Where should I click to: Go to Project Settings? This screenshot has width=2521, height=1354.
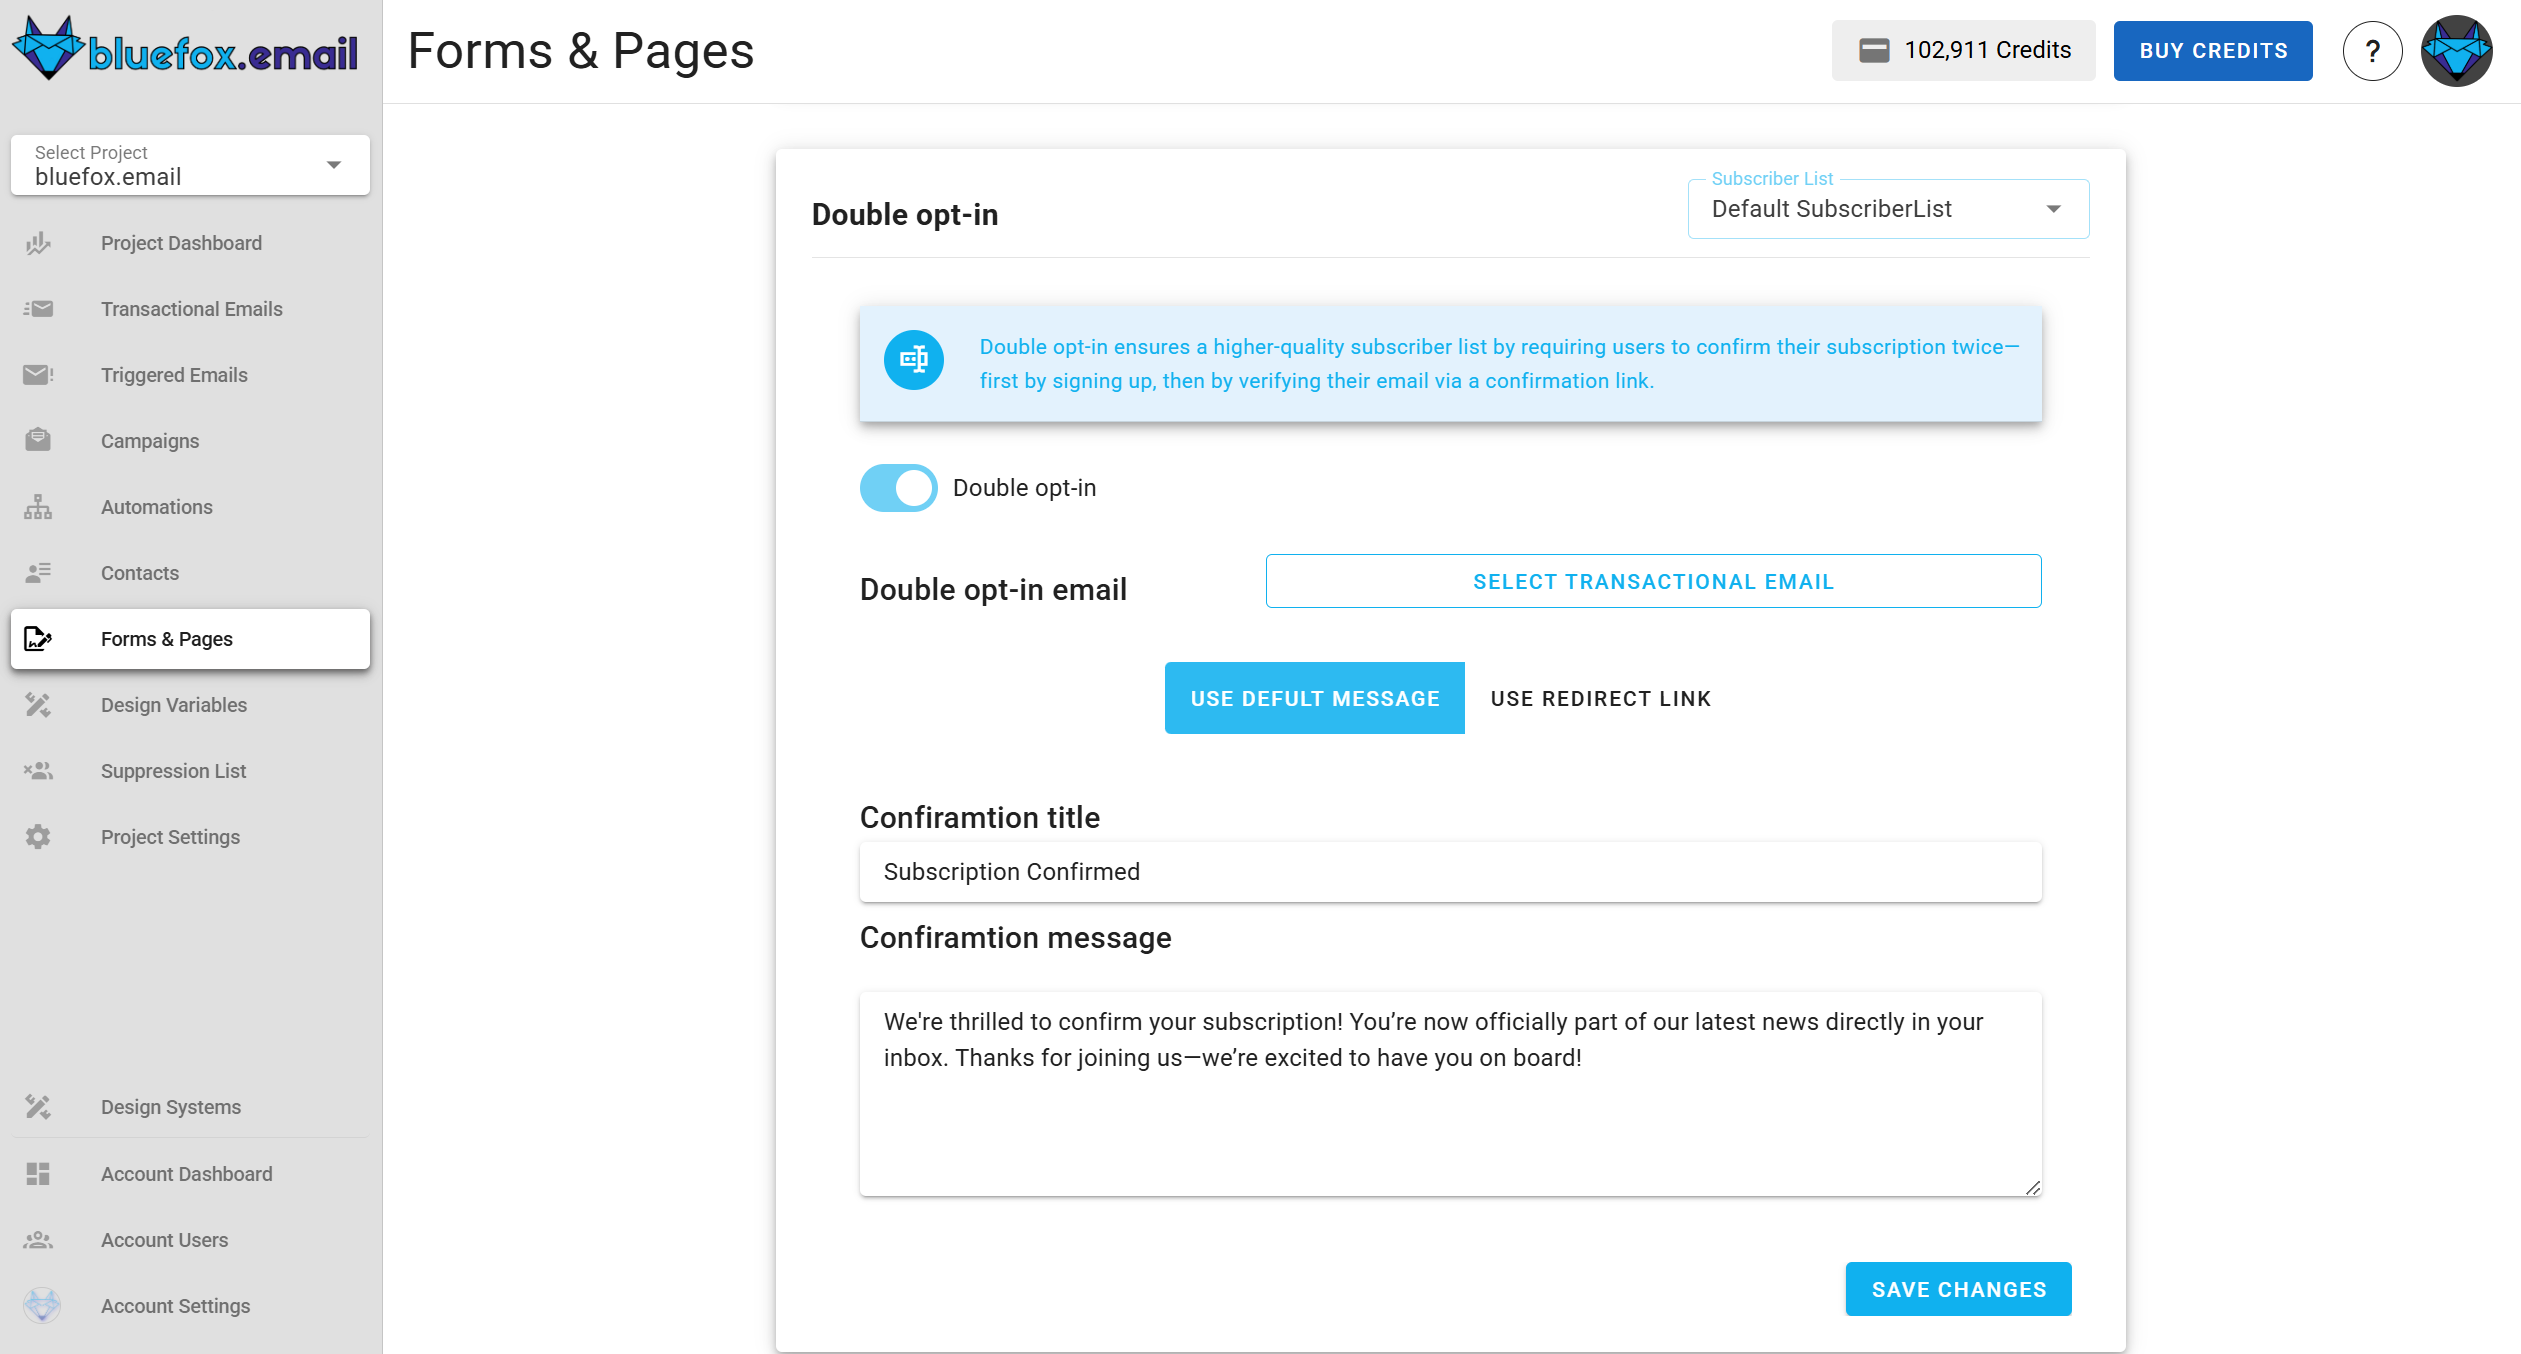coord(190,837)
